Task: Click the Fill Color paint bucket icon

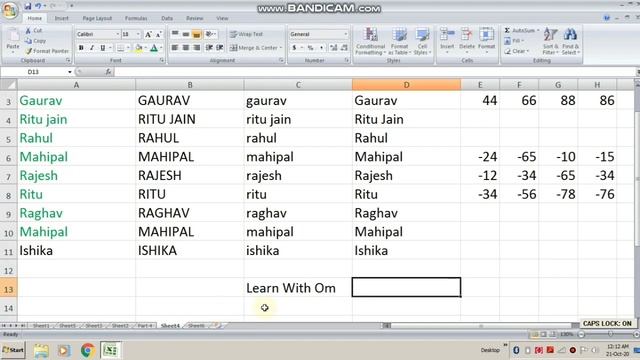Action: 139,48
